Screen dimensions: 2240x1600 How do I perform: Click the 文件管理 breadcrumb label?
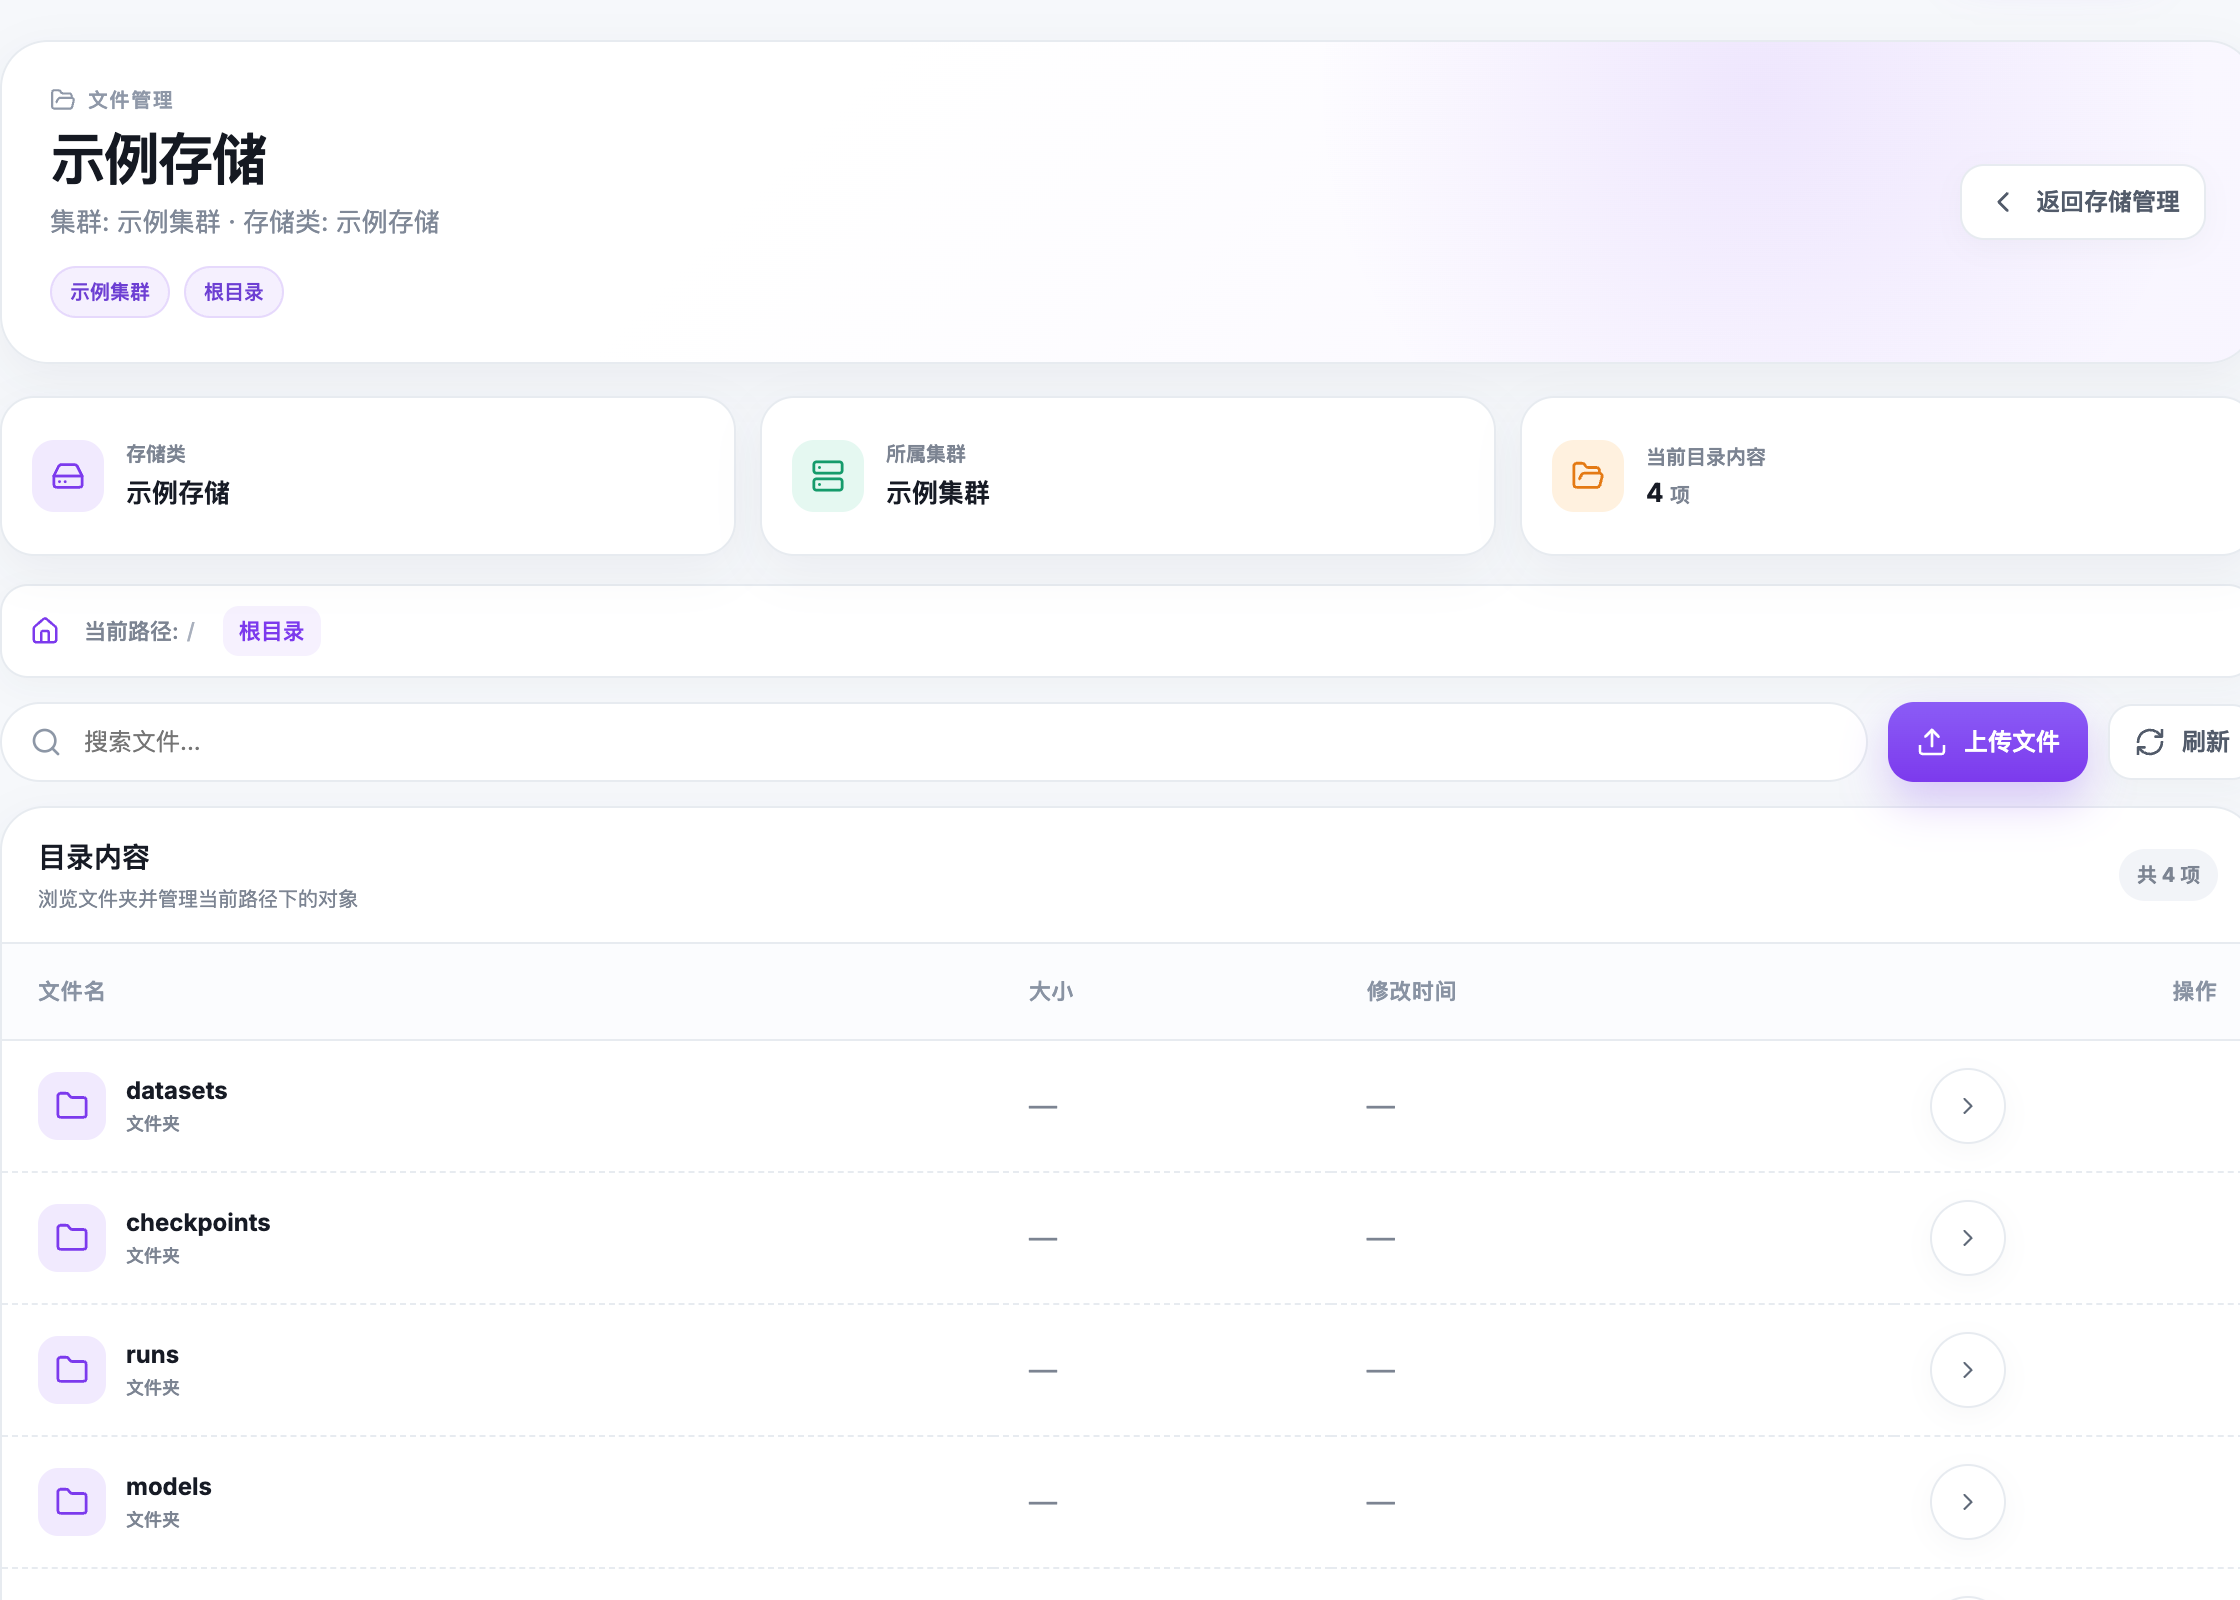(x=130, y=100)
